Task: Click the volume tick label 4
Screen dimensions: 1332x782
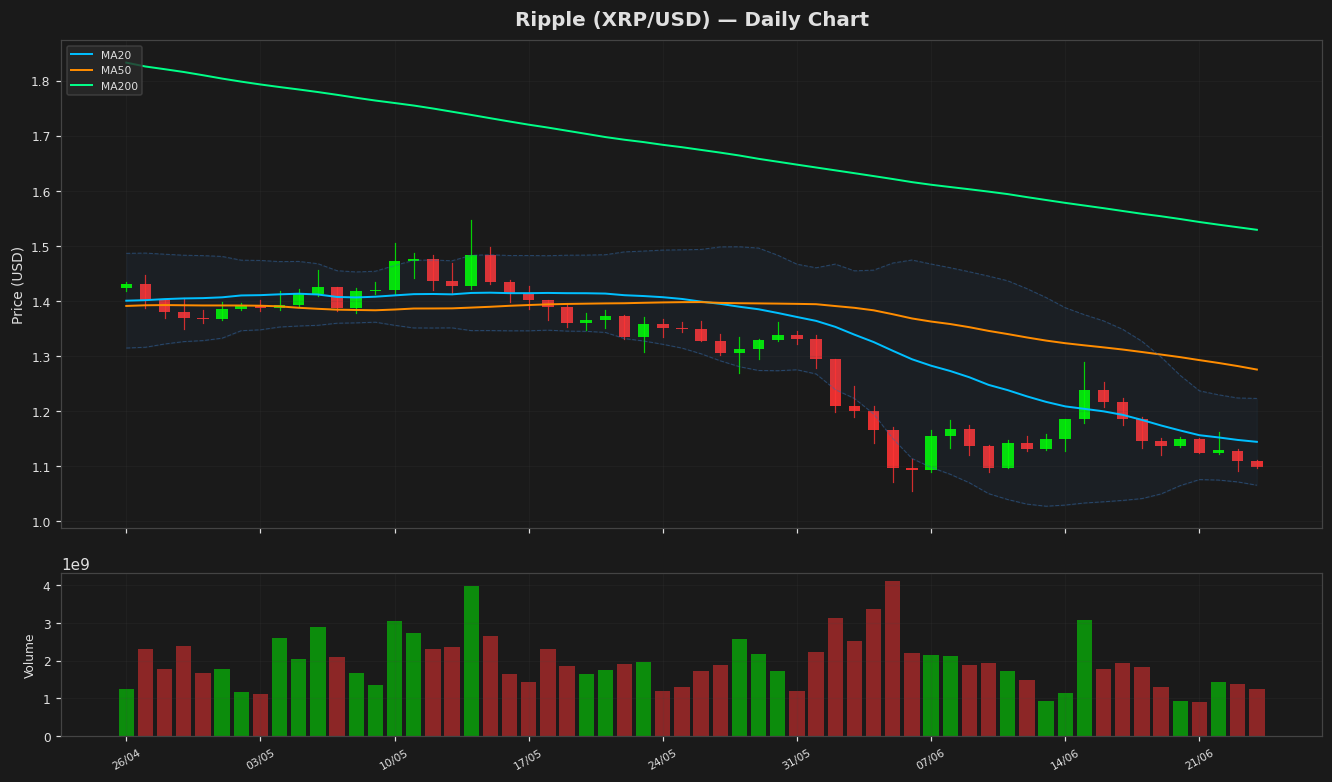Action: coord(46,586)
